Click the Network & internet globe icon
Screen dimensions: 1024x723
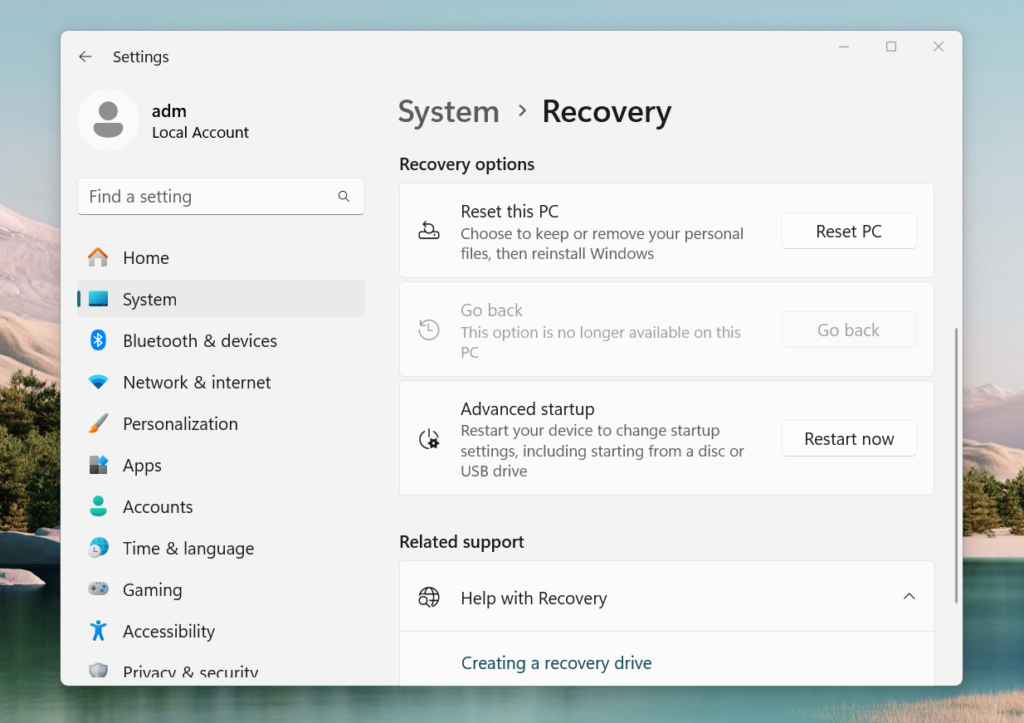coord(98,382)
